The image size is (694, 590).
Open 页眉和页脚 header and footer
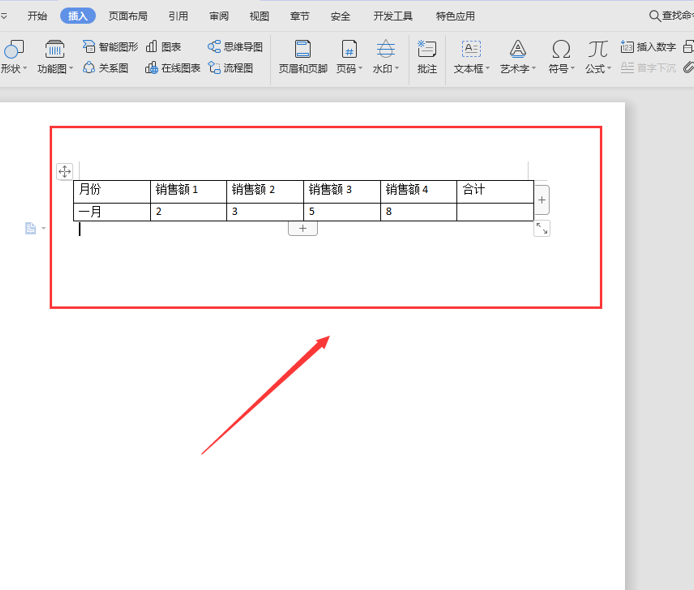tap(303, 57)
